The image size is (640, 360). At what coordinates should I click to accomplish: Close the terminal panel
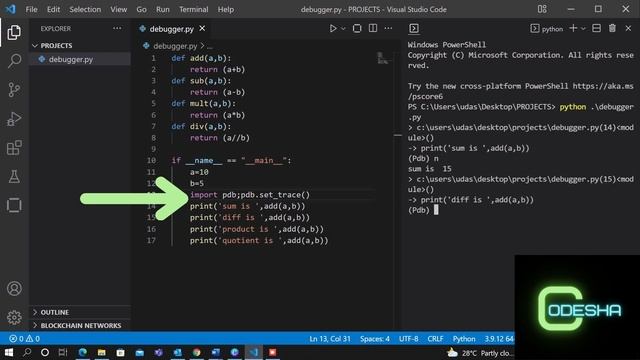(x=628, y=28)
